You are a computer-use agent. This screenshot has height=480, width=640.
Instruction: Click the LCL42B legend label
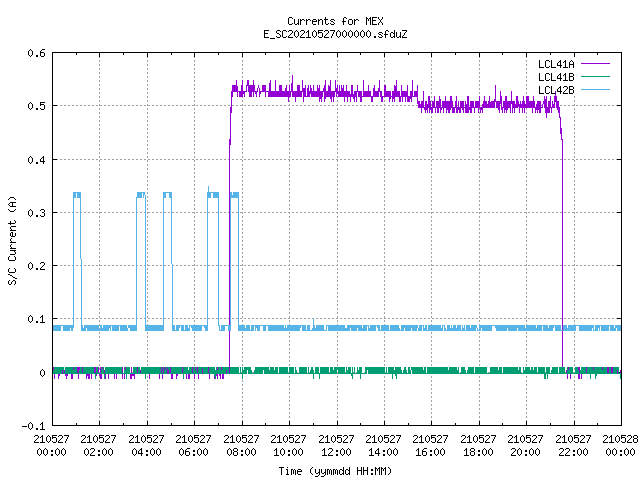coord(556,90)
